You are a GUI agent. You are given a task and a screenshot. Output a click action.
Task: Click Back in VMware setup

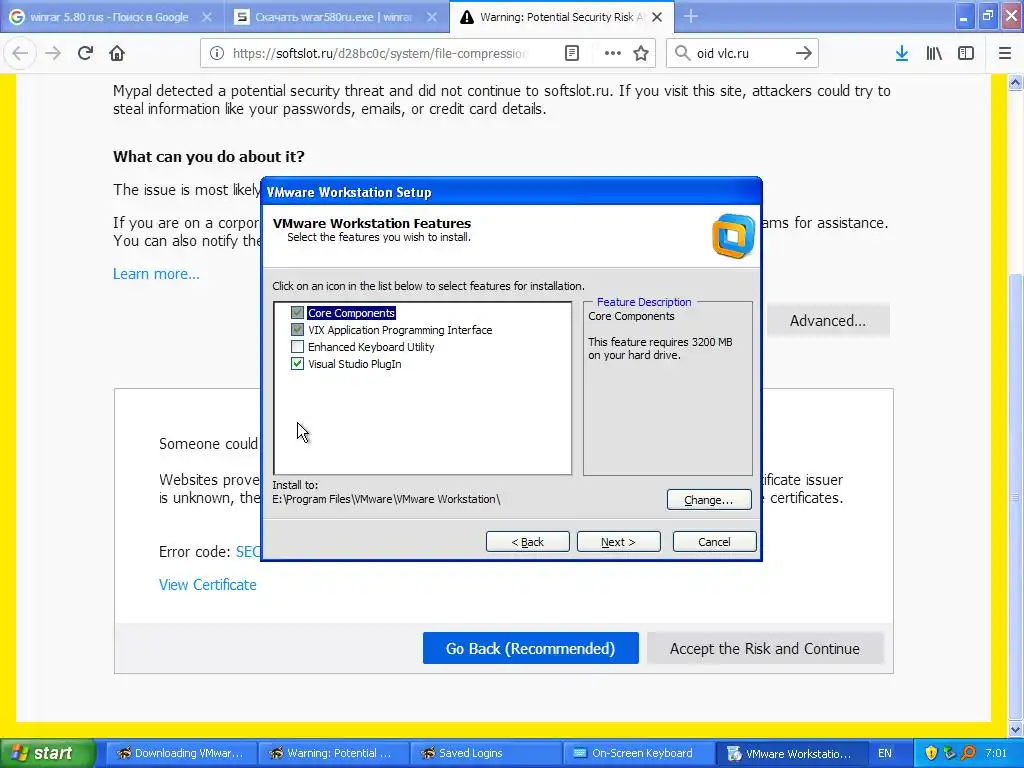pyautogui.click(x=528, y=542)
